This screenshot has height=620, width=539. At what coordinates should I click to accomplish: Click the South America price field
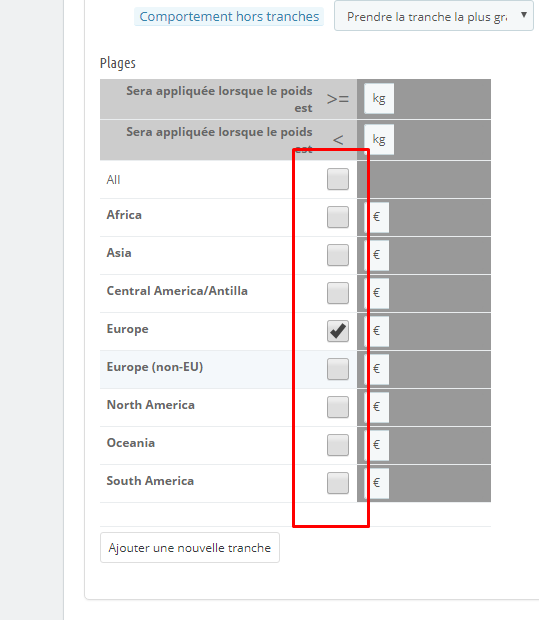(376, 483)
